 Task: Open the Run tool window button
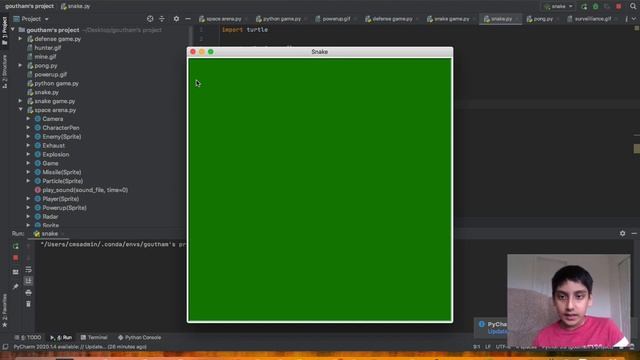tap(61, 338)
